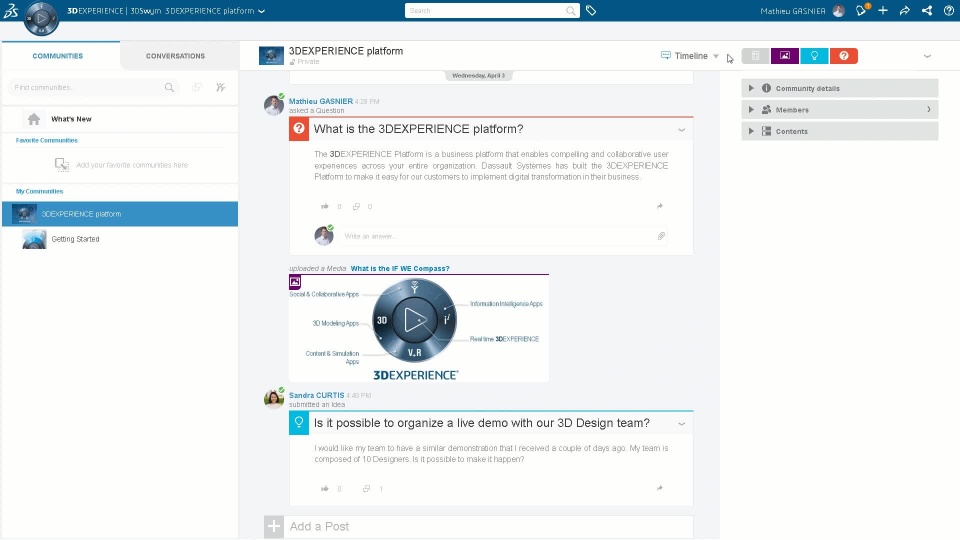Share the 3DEXPERIENCE platform question post

(659, 206)
